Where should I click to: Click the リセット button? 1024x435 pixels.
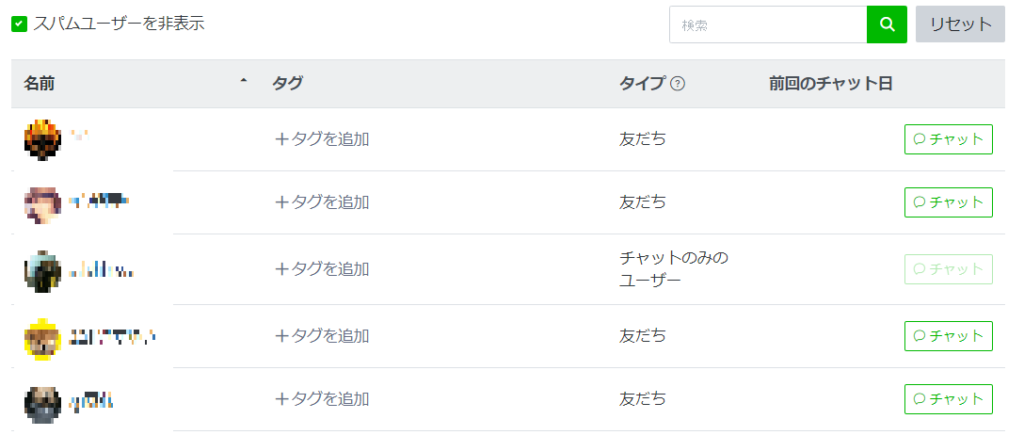tap(960, 25)
